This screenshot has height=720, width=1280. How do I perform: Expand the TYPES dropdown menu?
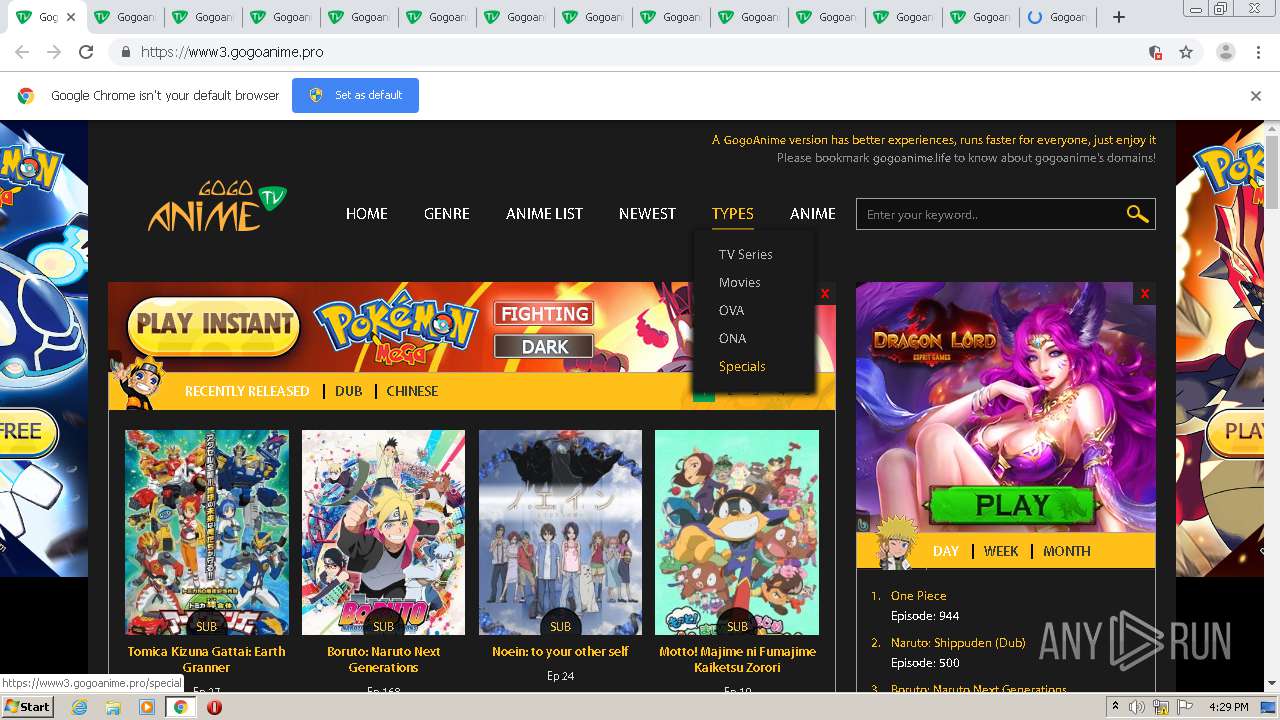click(x=733, y=213)
